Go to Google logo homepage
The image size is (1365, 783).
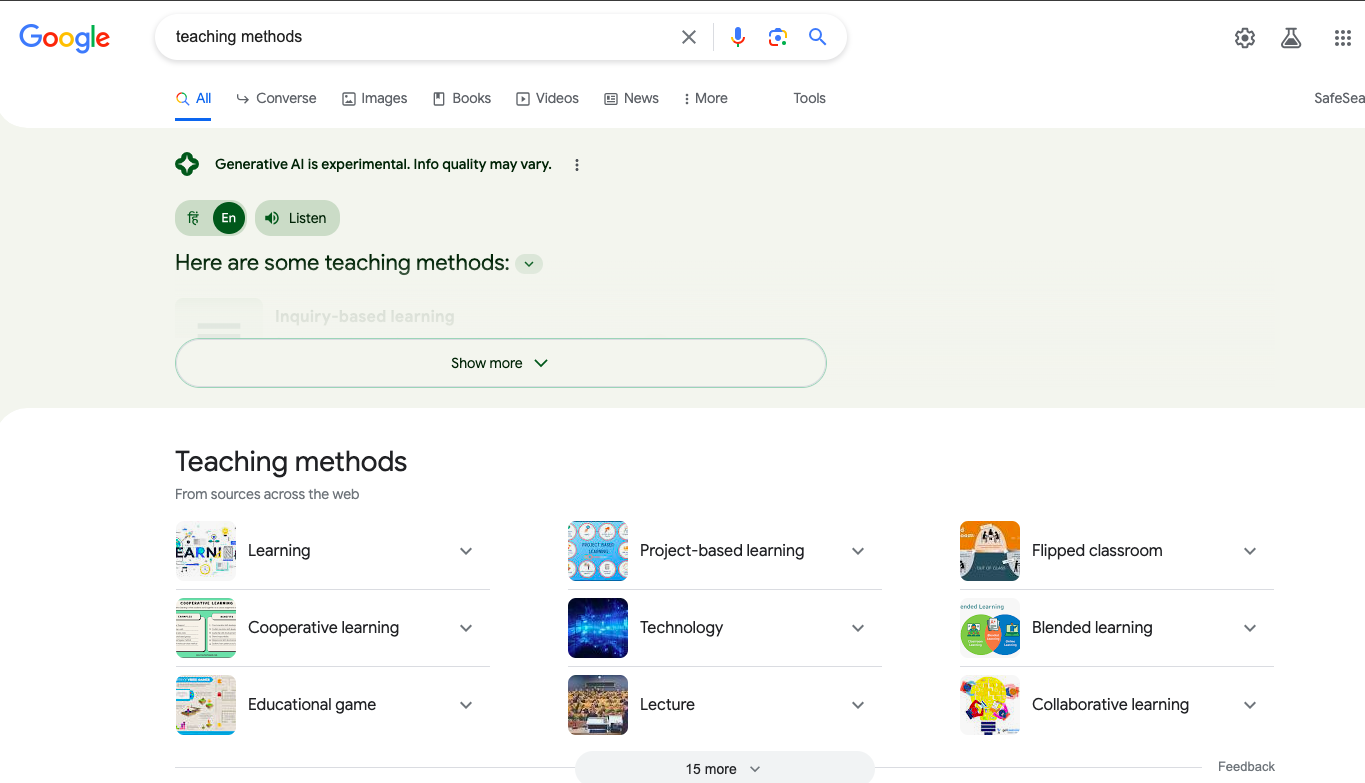click(65, 38)
